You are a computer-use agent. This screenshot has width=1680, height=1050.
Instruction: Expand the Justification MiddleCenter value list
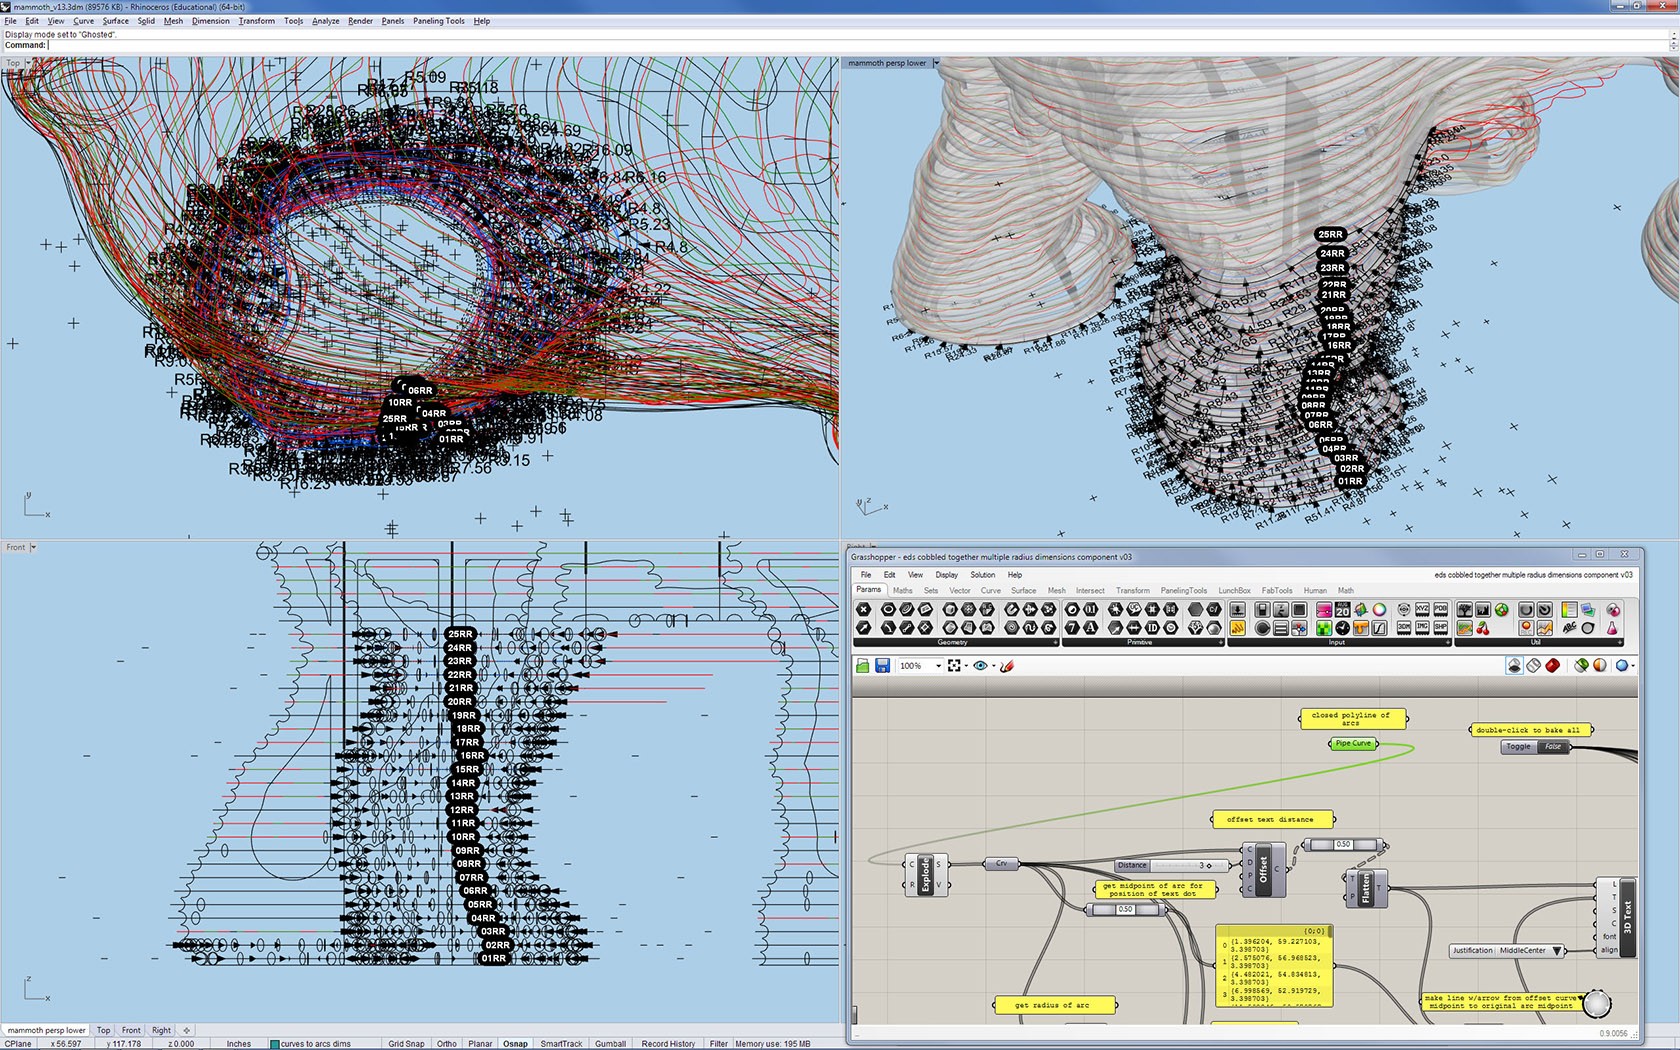click(x=1557, y=951)
